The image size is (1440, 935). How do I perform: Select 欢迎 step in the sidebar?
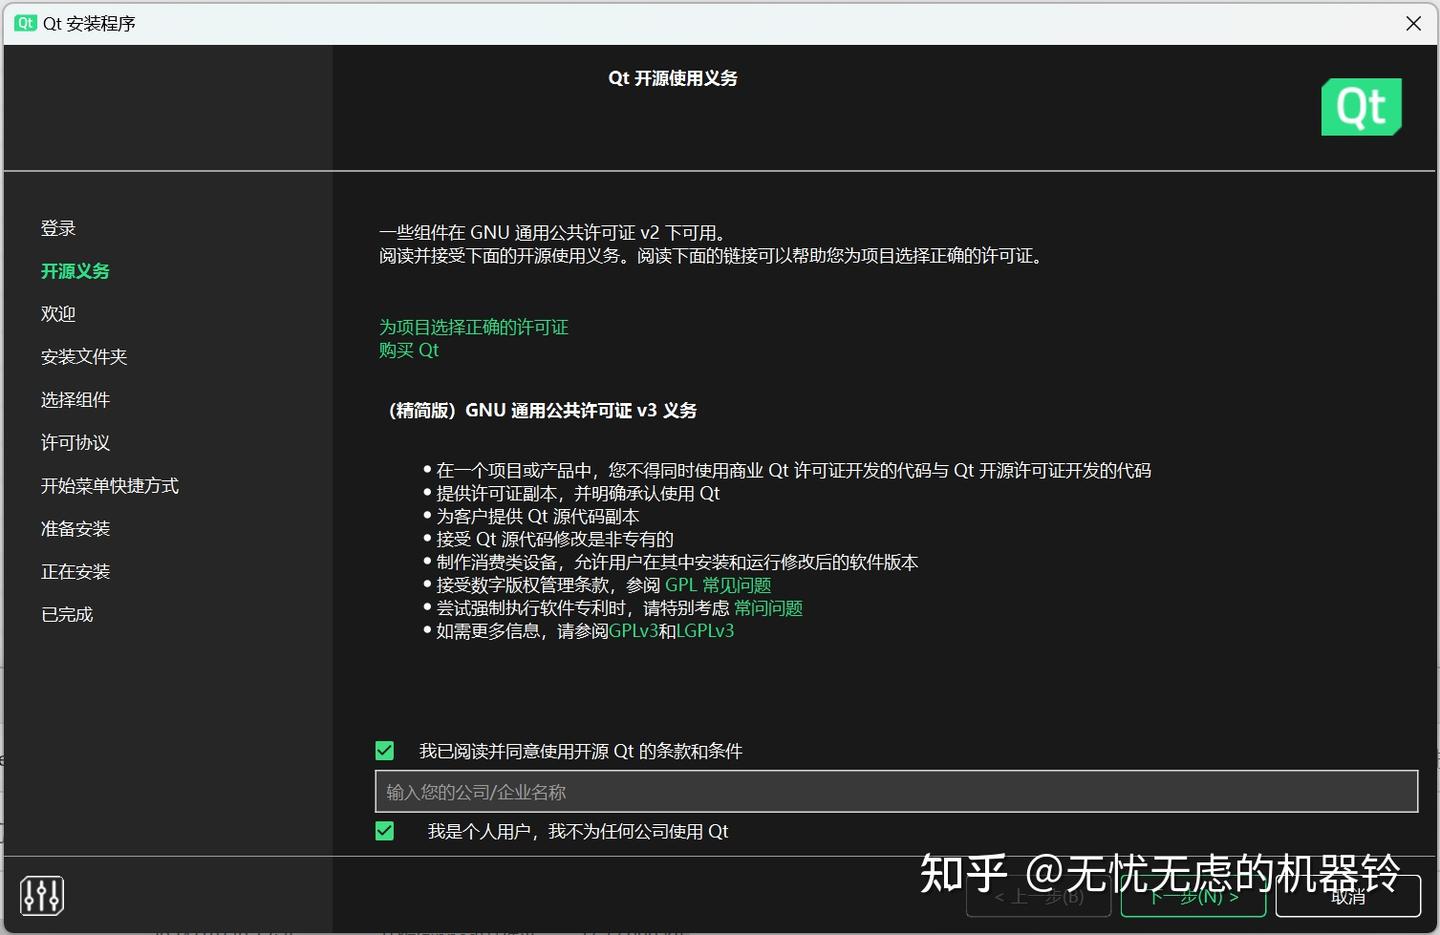point(57,313)
